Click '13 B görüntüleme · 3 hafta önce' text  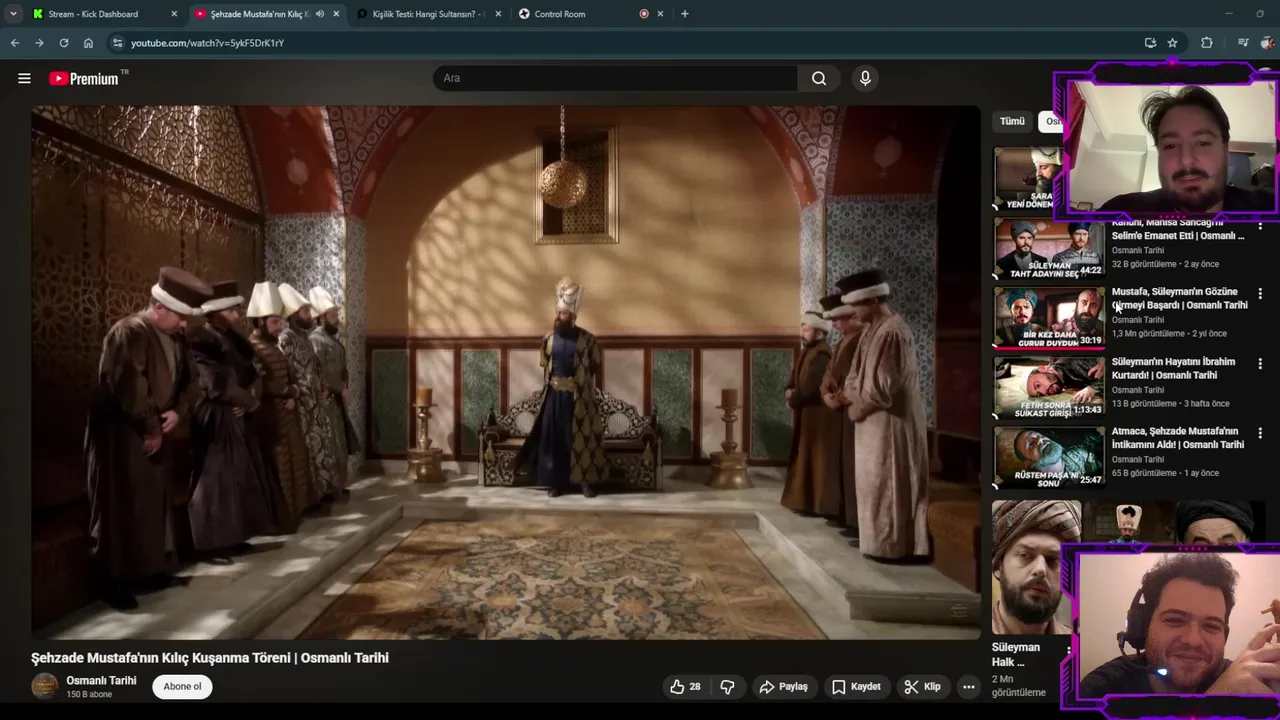(1171, 403)
